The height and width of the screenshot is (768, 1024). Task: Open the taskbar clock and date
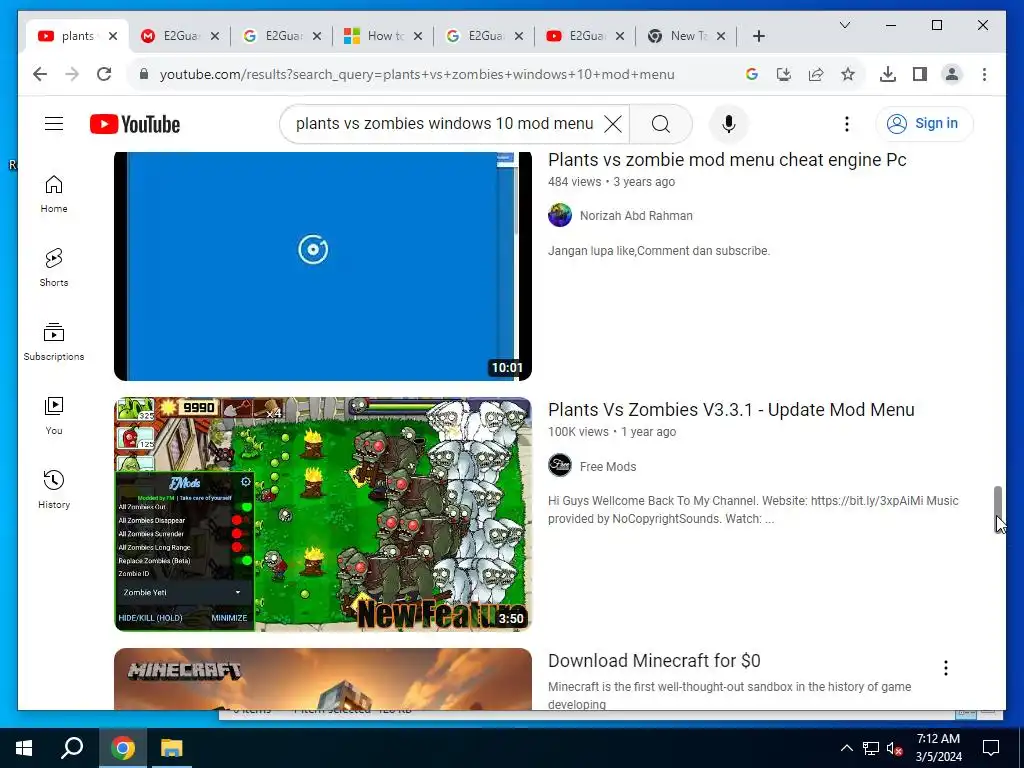[x=938, y=748]
